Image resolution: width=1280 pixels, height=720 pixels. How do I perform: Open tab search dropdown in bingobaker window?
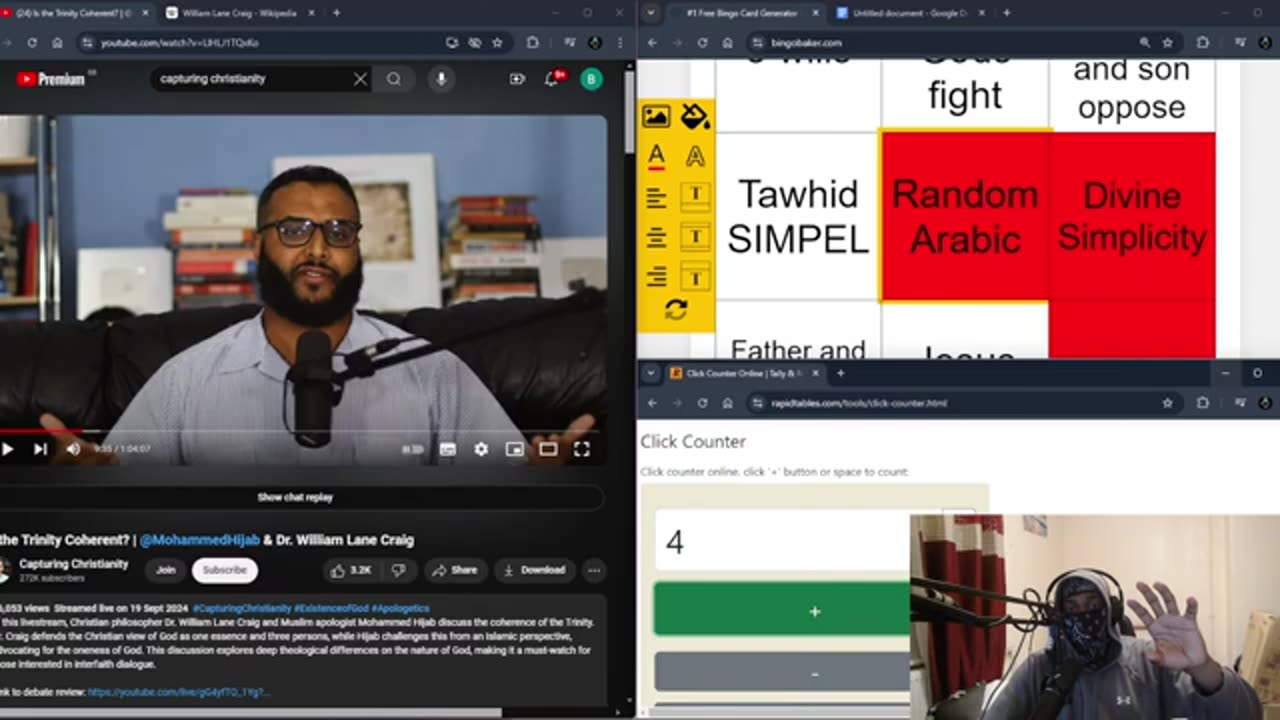coord(651,13)
